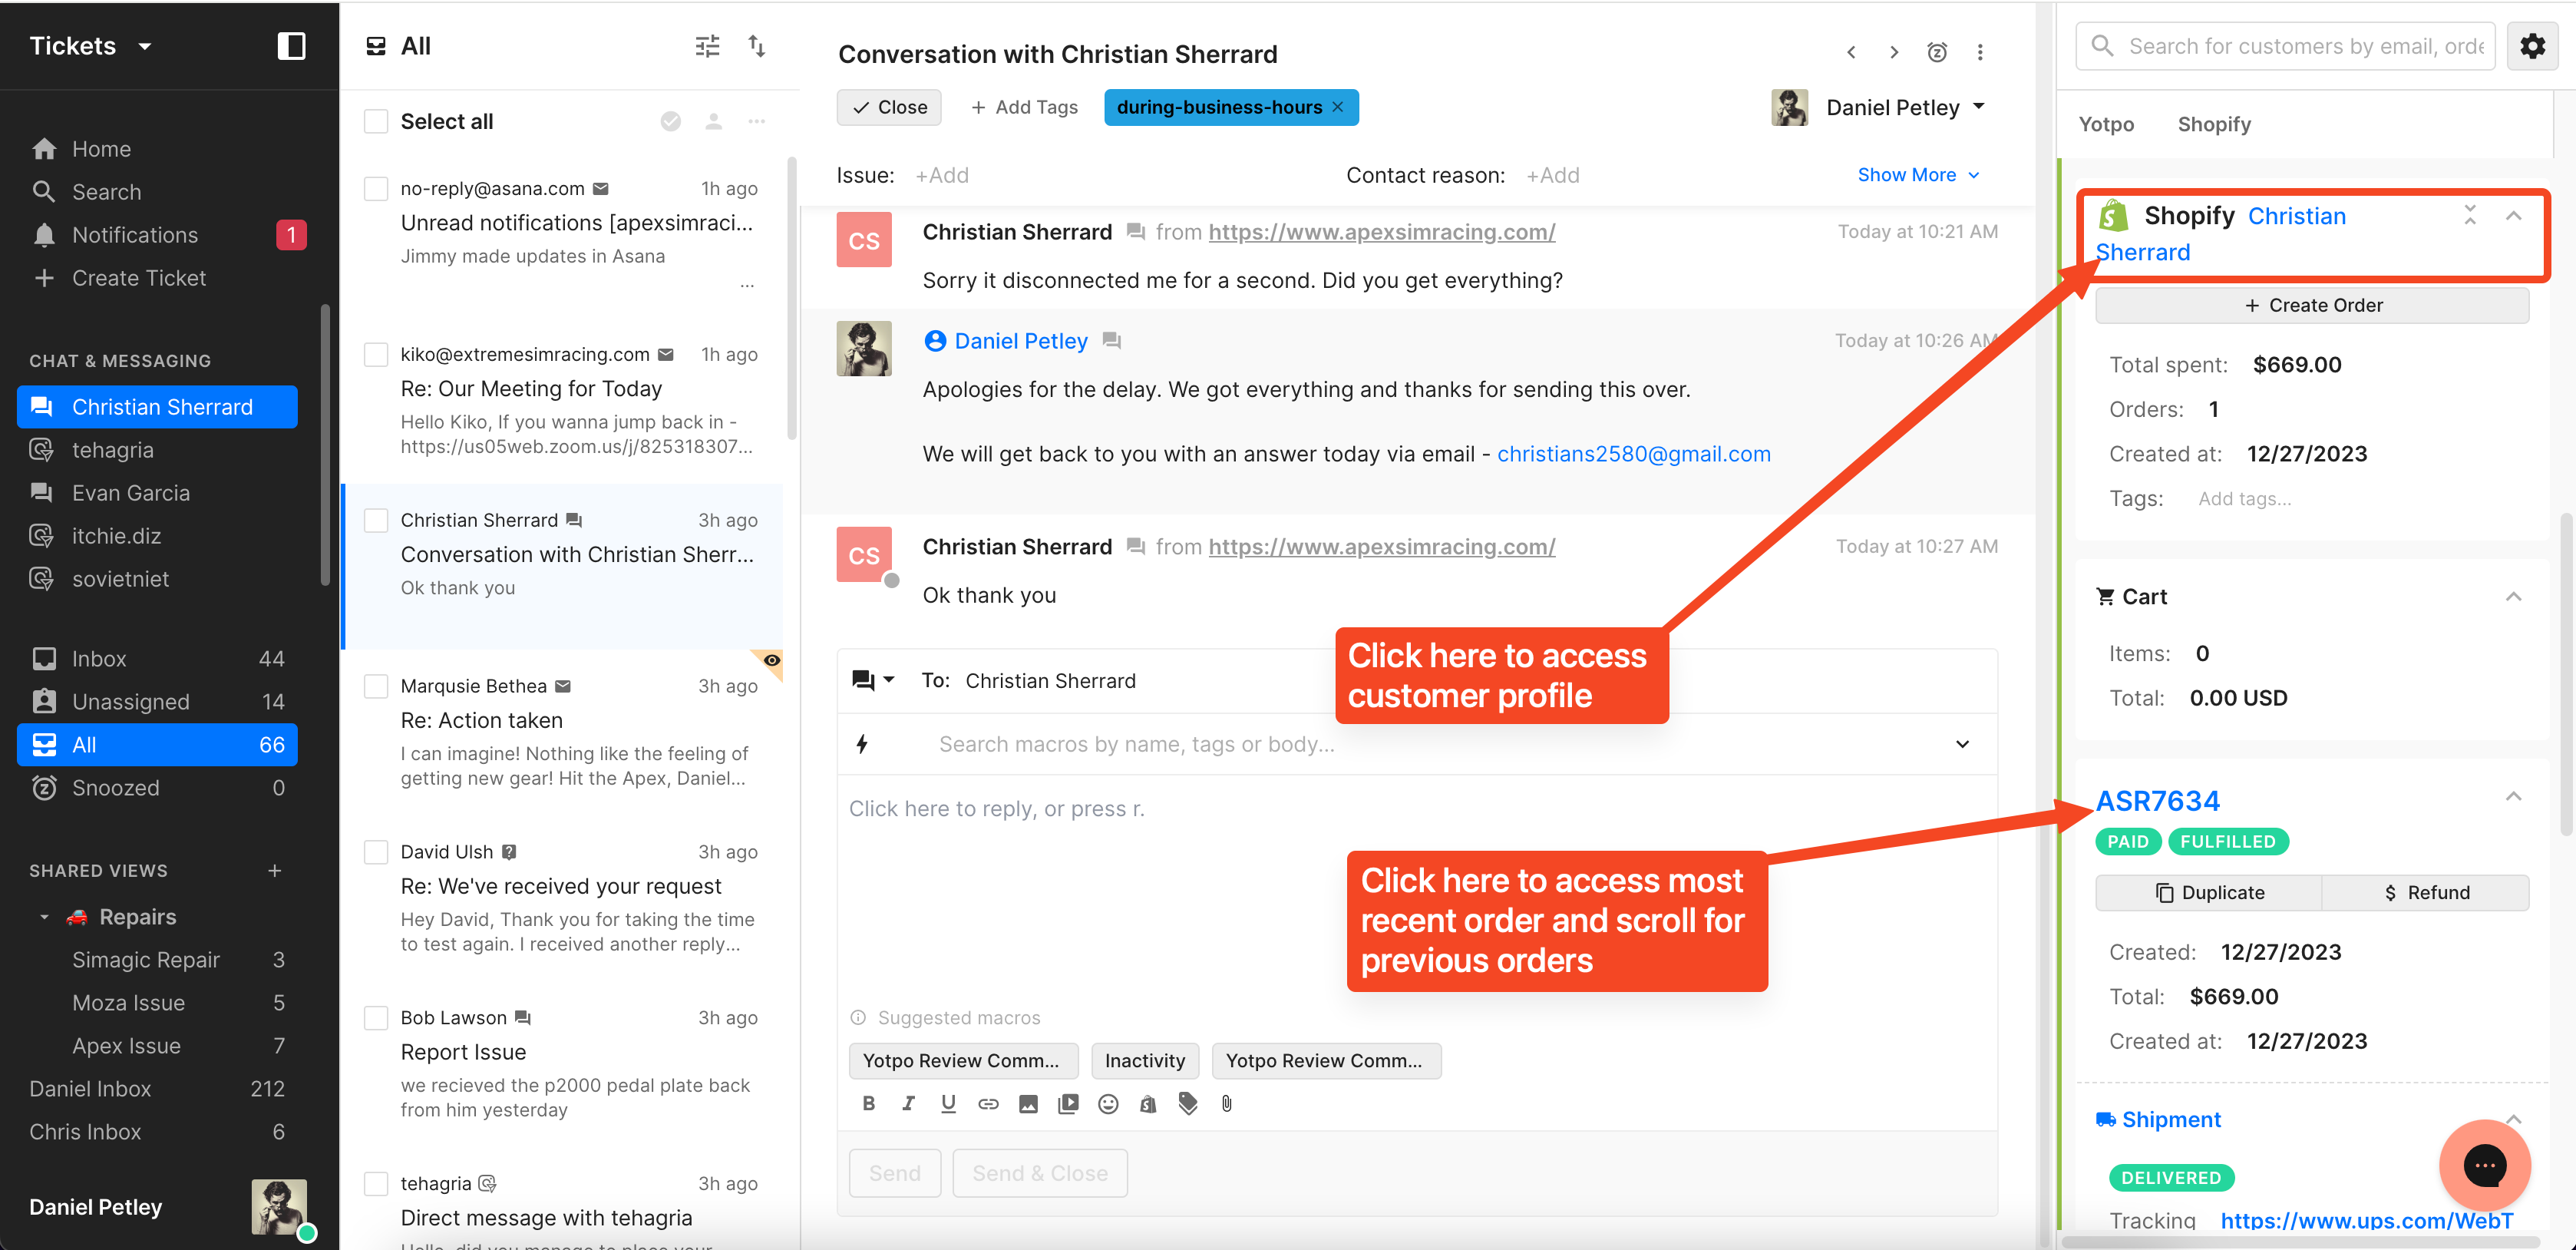This screenshot has height=1250, width=2576.
Task: Open the ASR7634 order link
Action: [2157, 801]
